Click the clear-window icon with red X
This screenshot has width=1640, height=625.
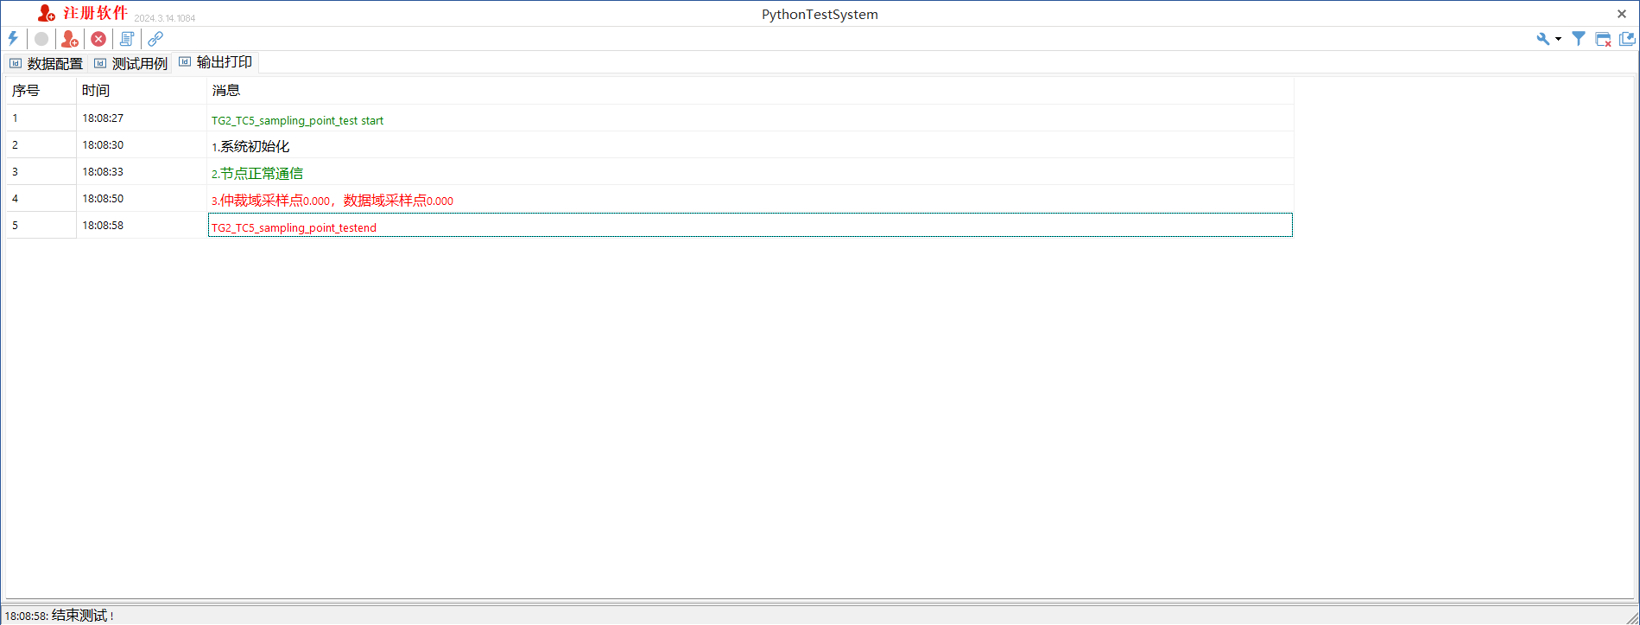click(1603, 39)
